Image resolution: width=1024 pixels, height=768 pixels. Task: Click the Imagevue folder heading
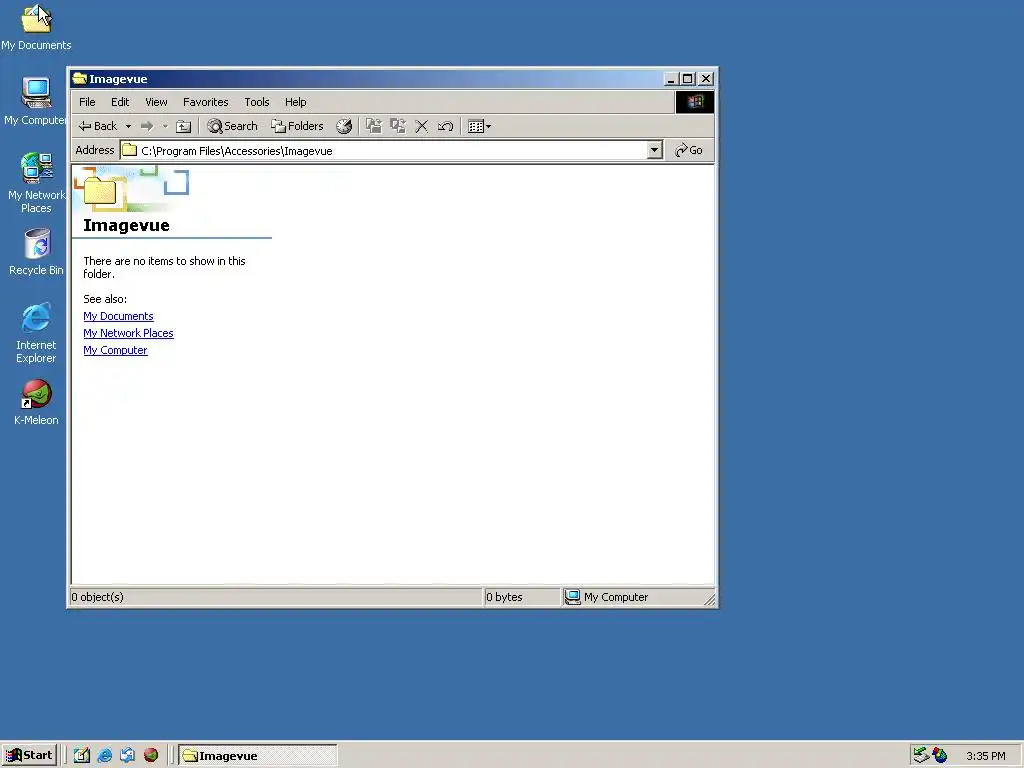pyautogui.click(x=126, y=225)
